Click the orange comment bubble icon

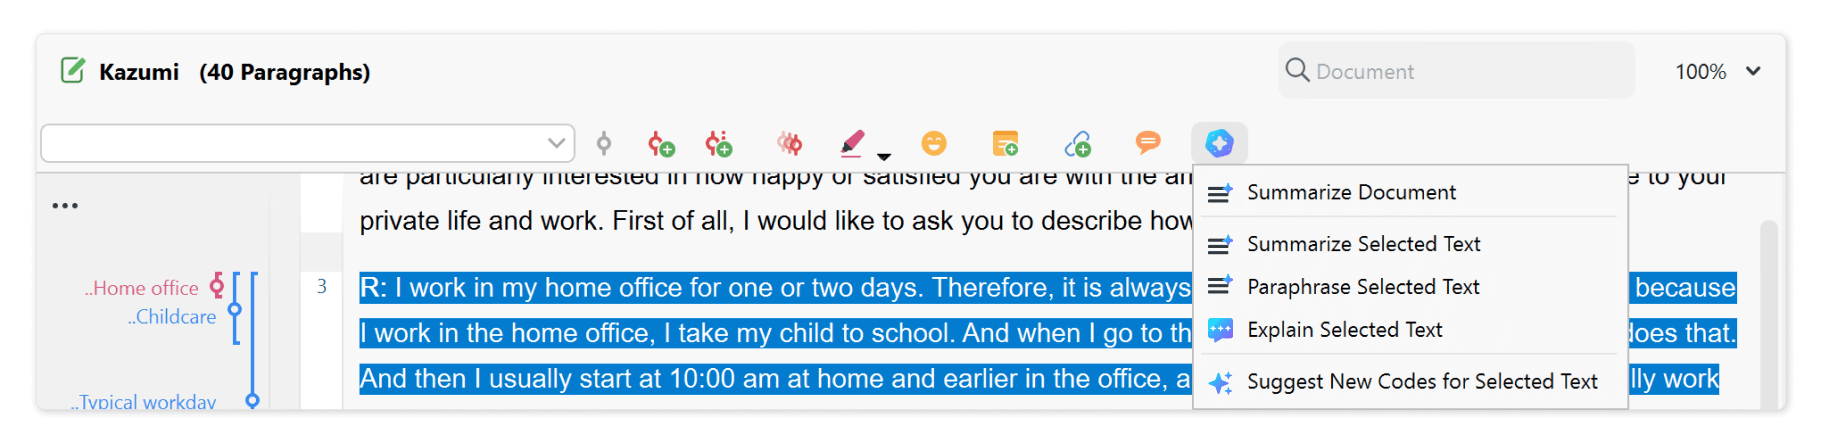1148,143
